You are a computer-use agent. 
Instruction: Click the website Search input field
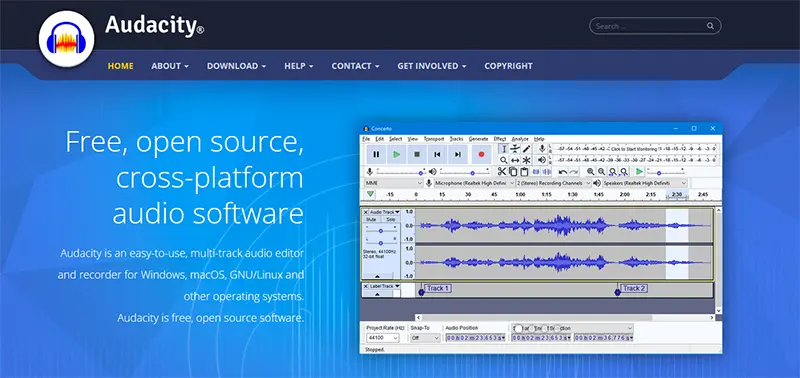pyautogui.click(x=655, y=26)
